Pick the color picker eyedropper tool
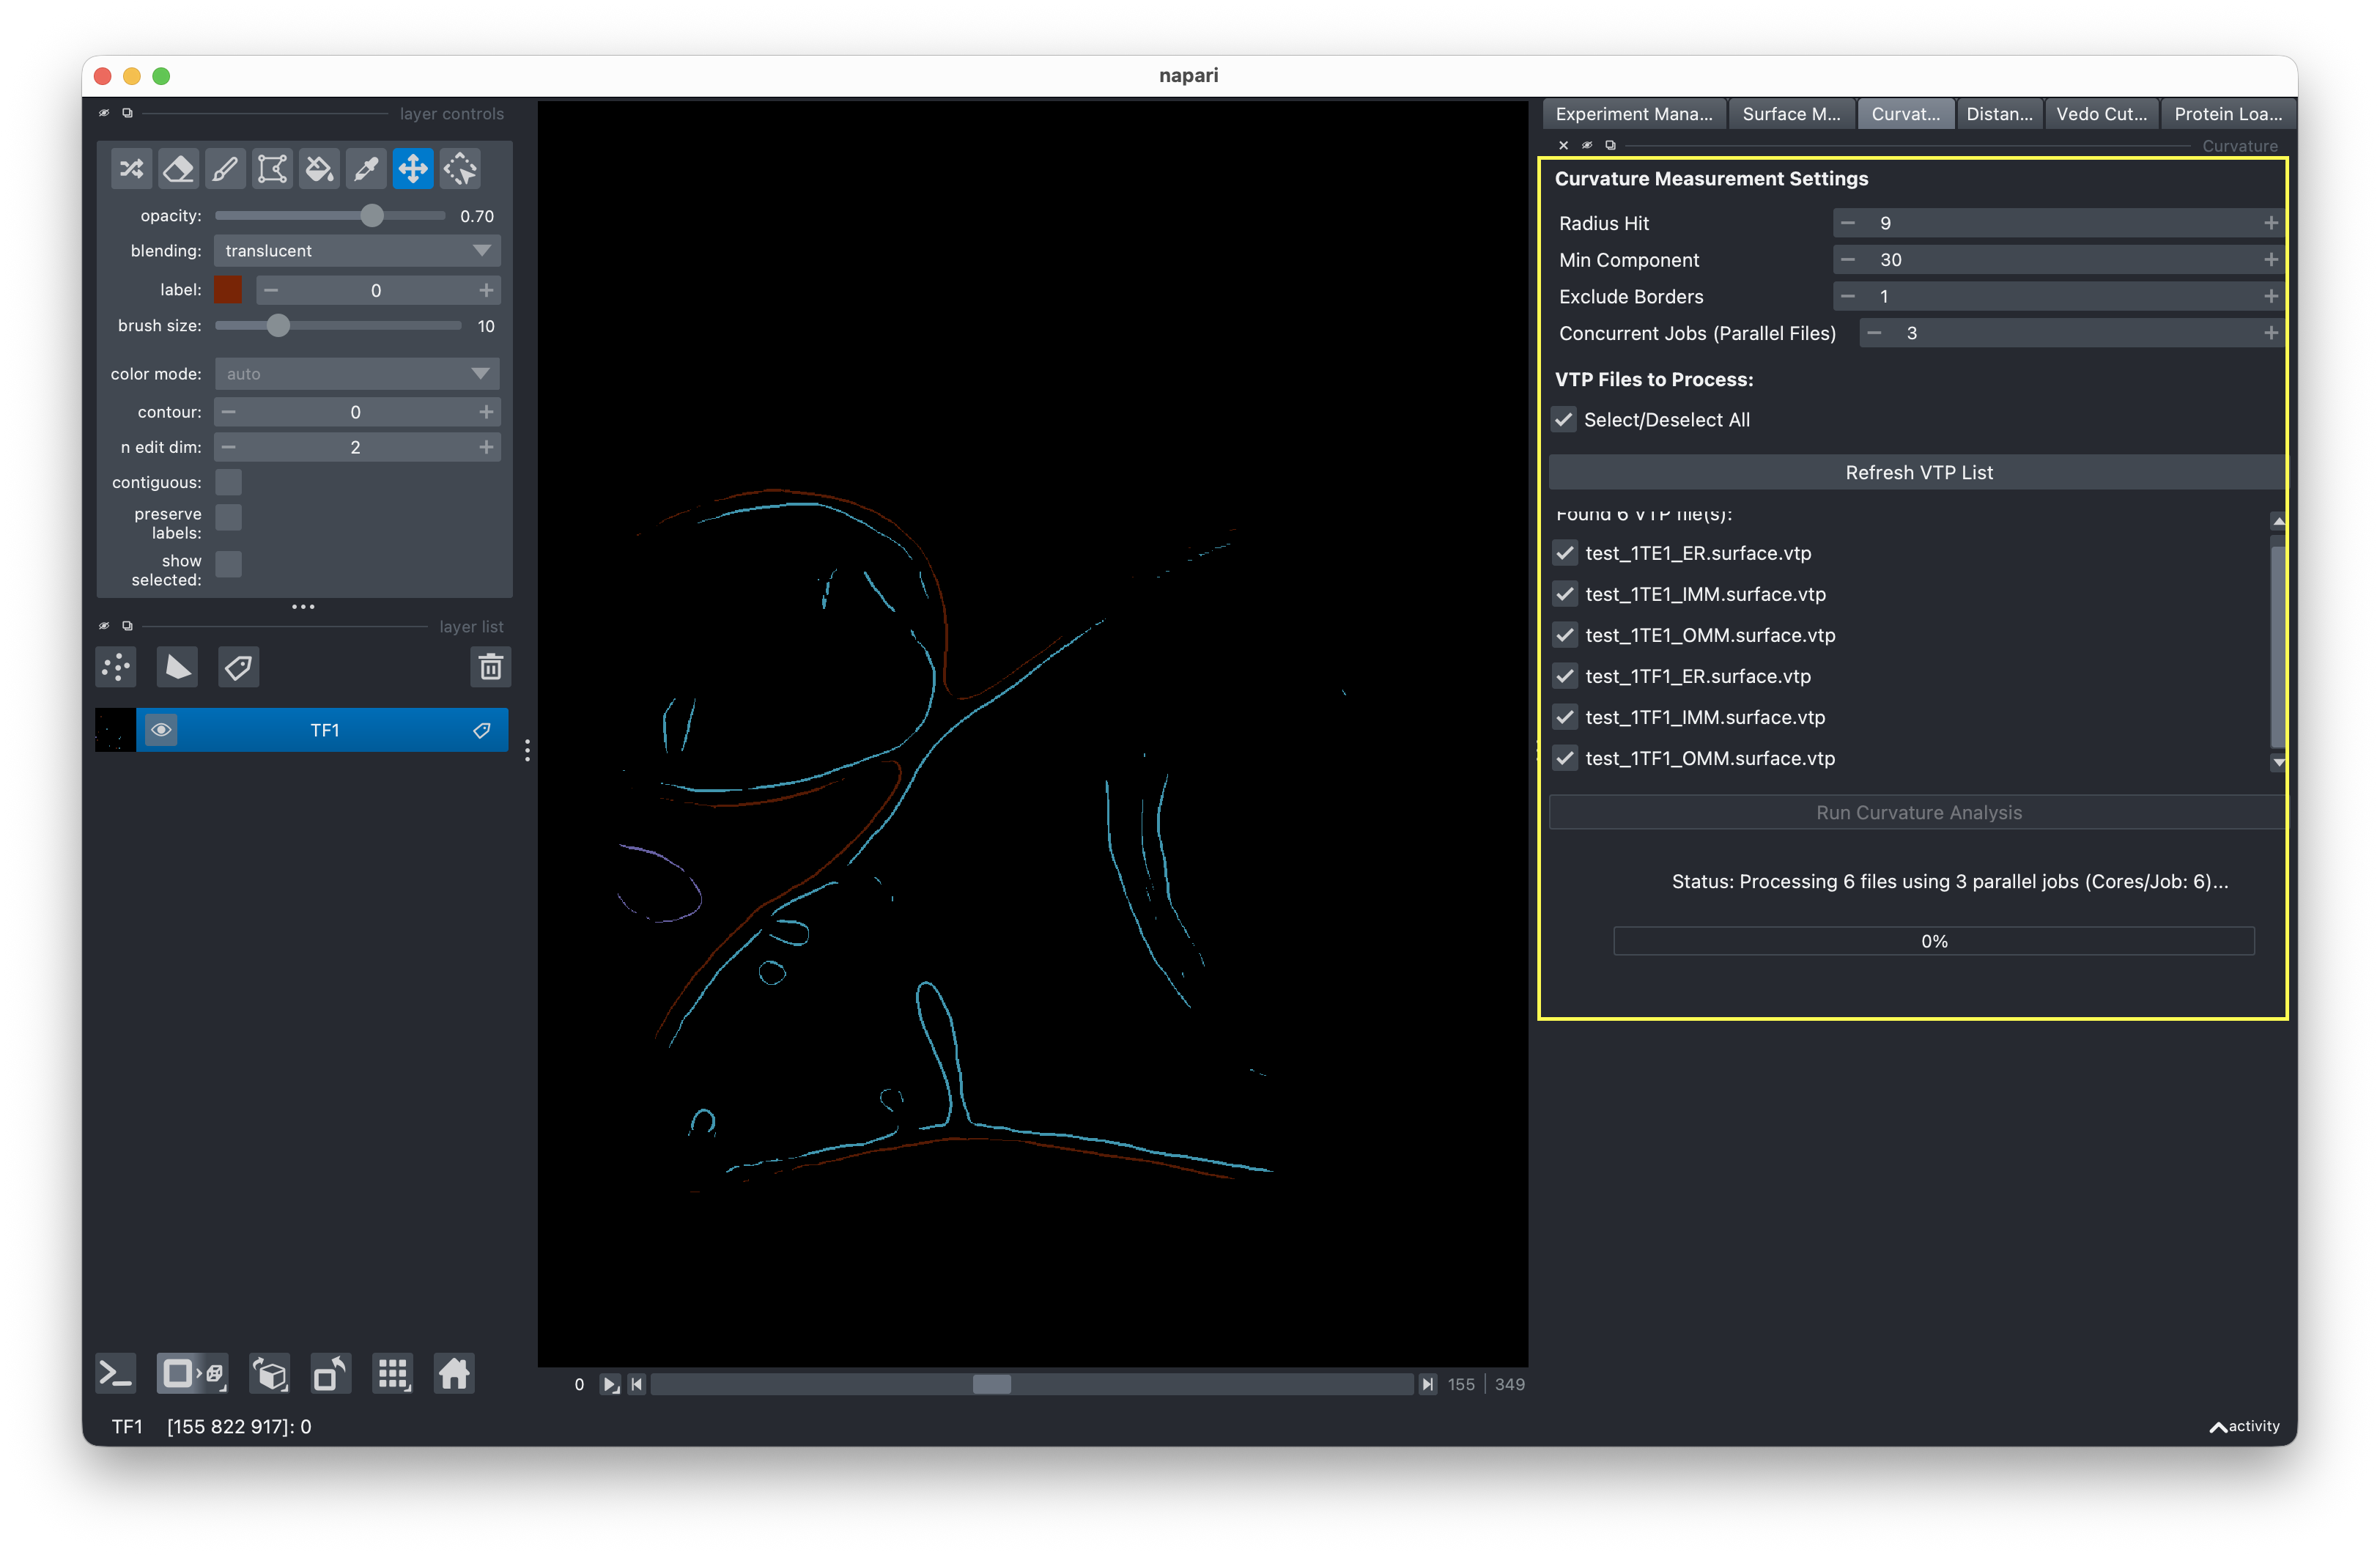 tap(366, 169)
